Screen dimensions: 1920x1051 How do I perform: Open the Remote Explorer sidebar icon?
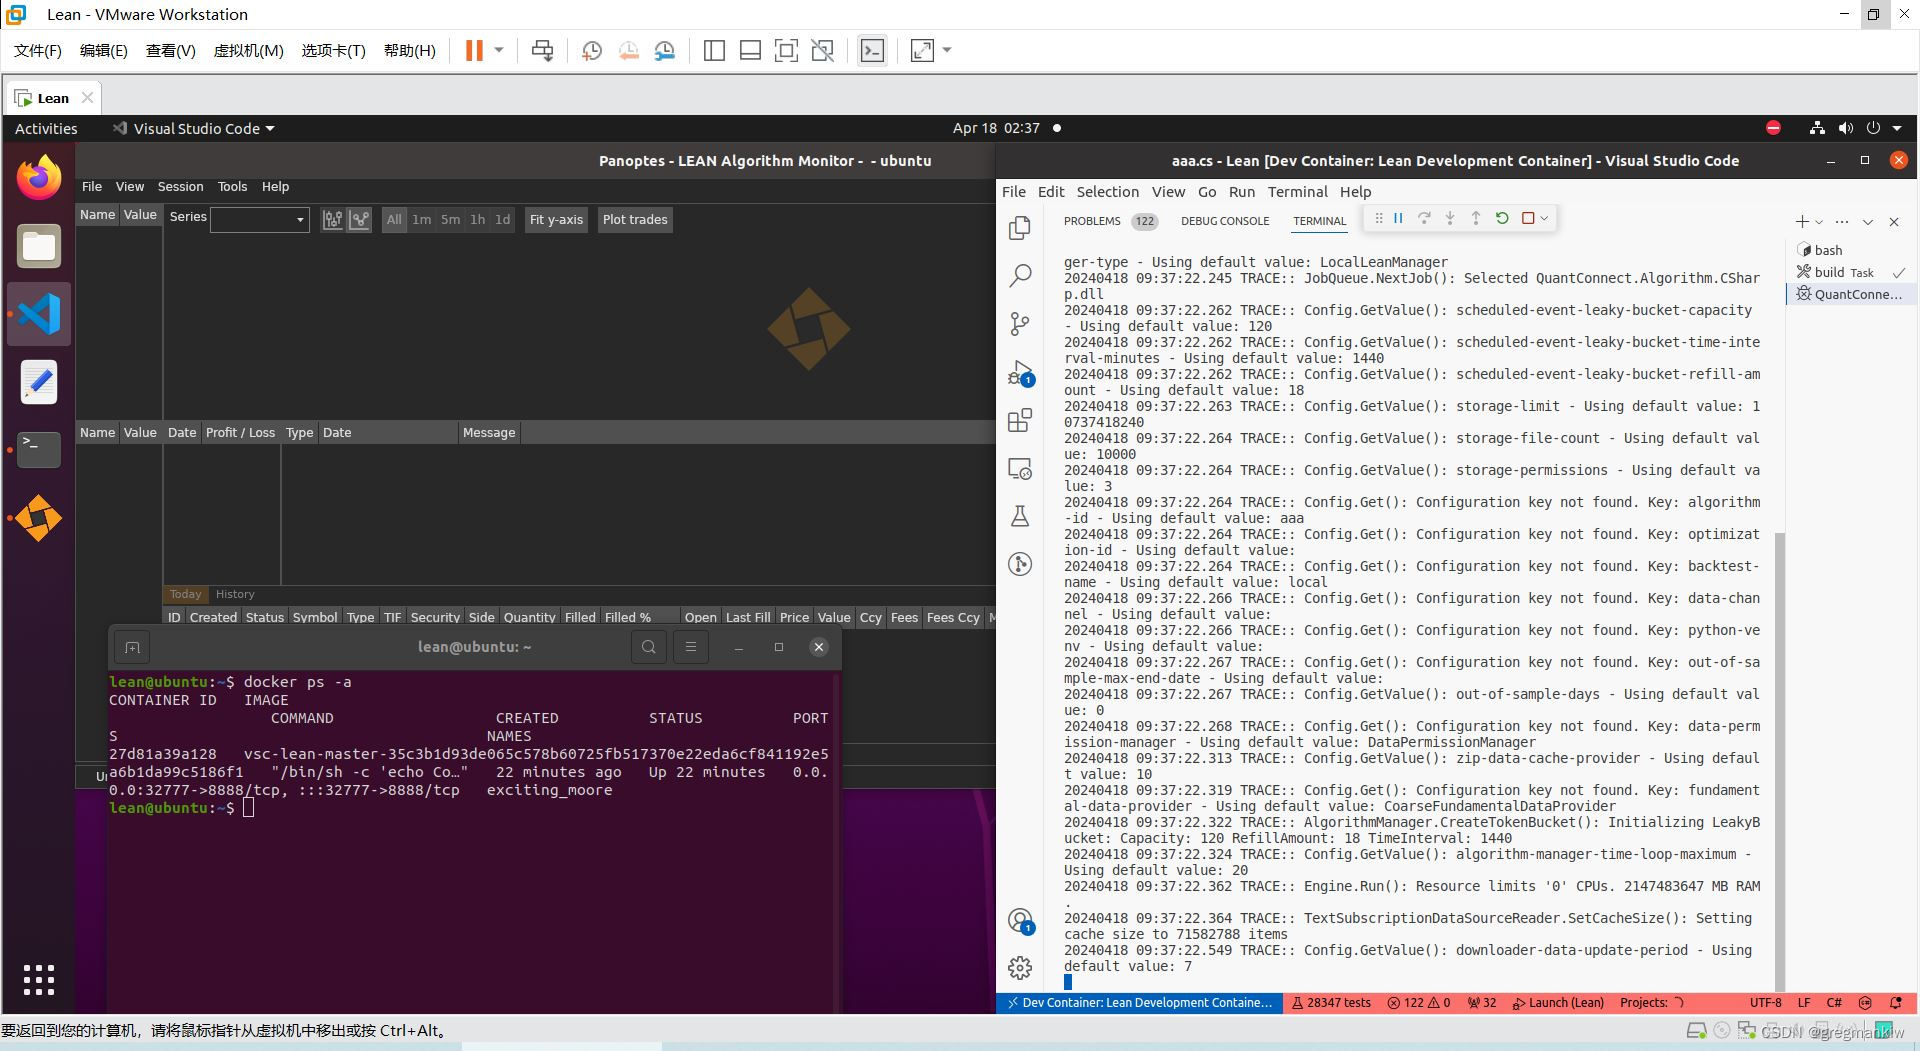click(x=1020, y=468)
